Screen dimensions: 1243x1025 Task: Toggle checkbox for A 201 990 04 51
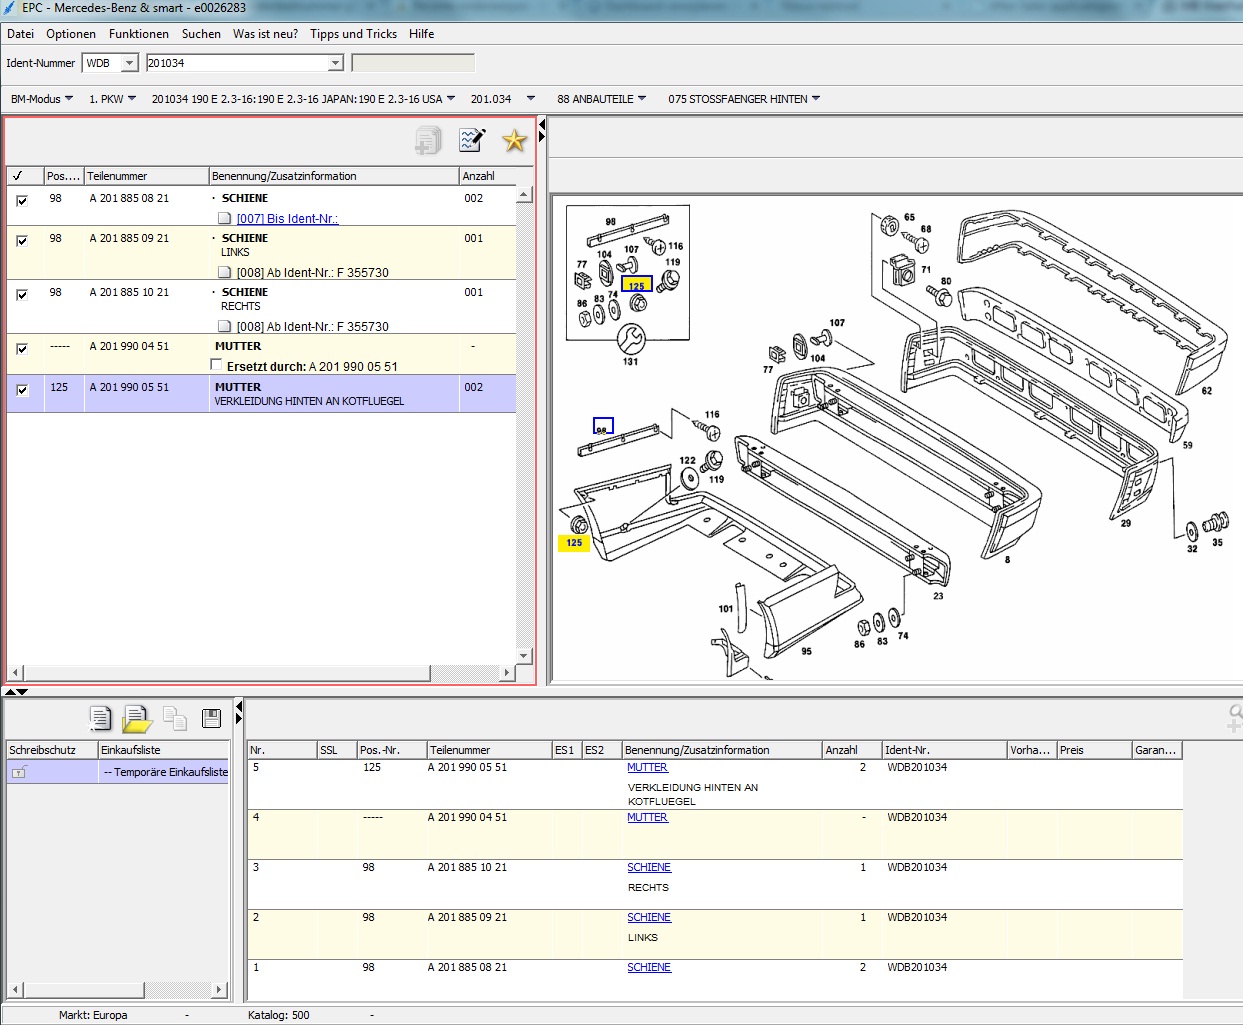click(x=22, y=348)
